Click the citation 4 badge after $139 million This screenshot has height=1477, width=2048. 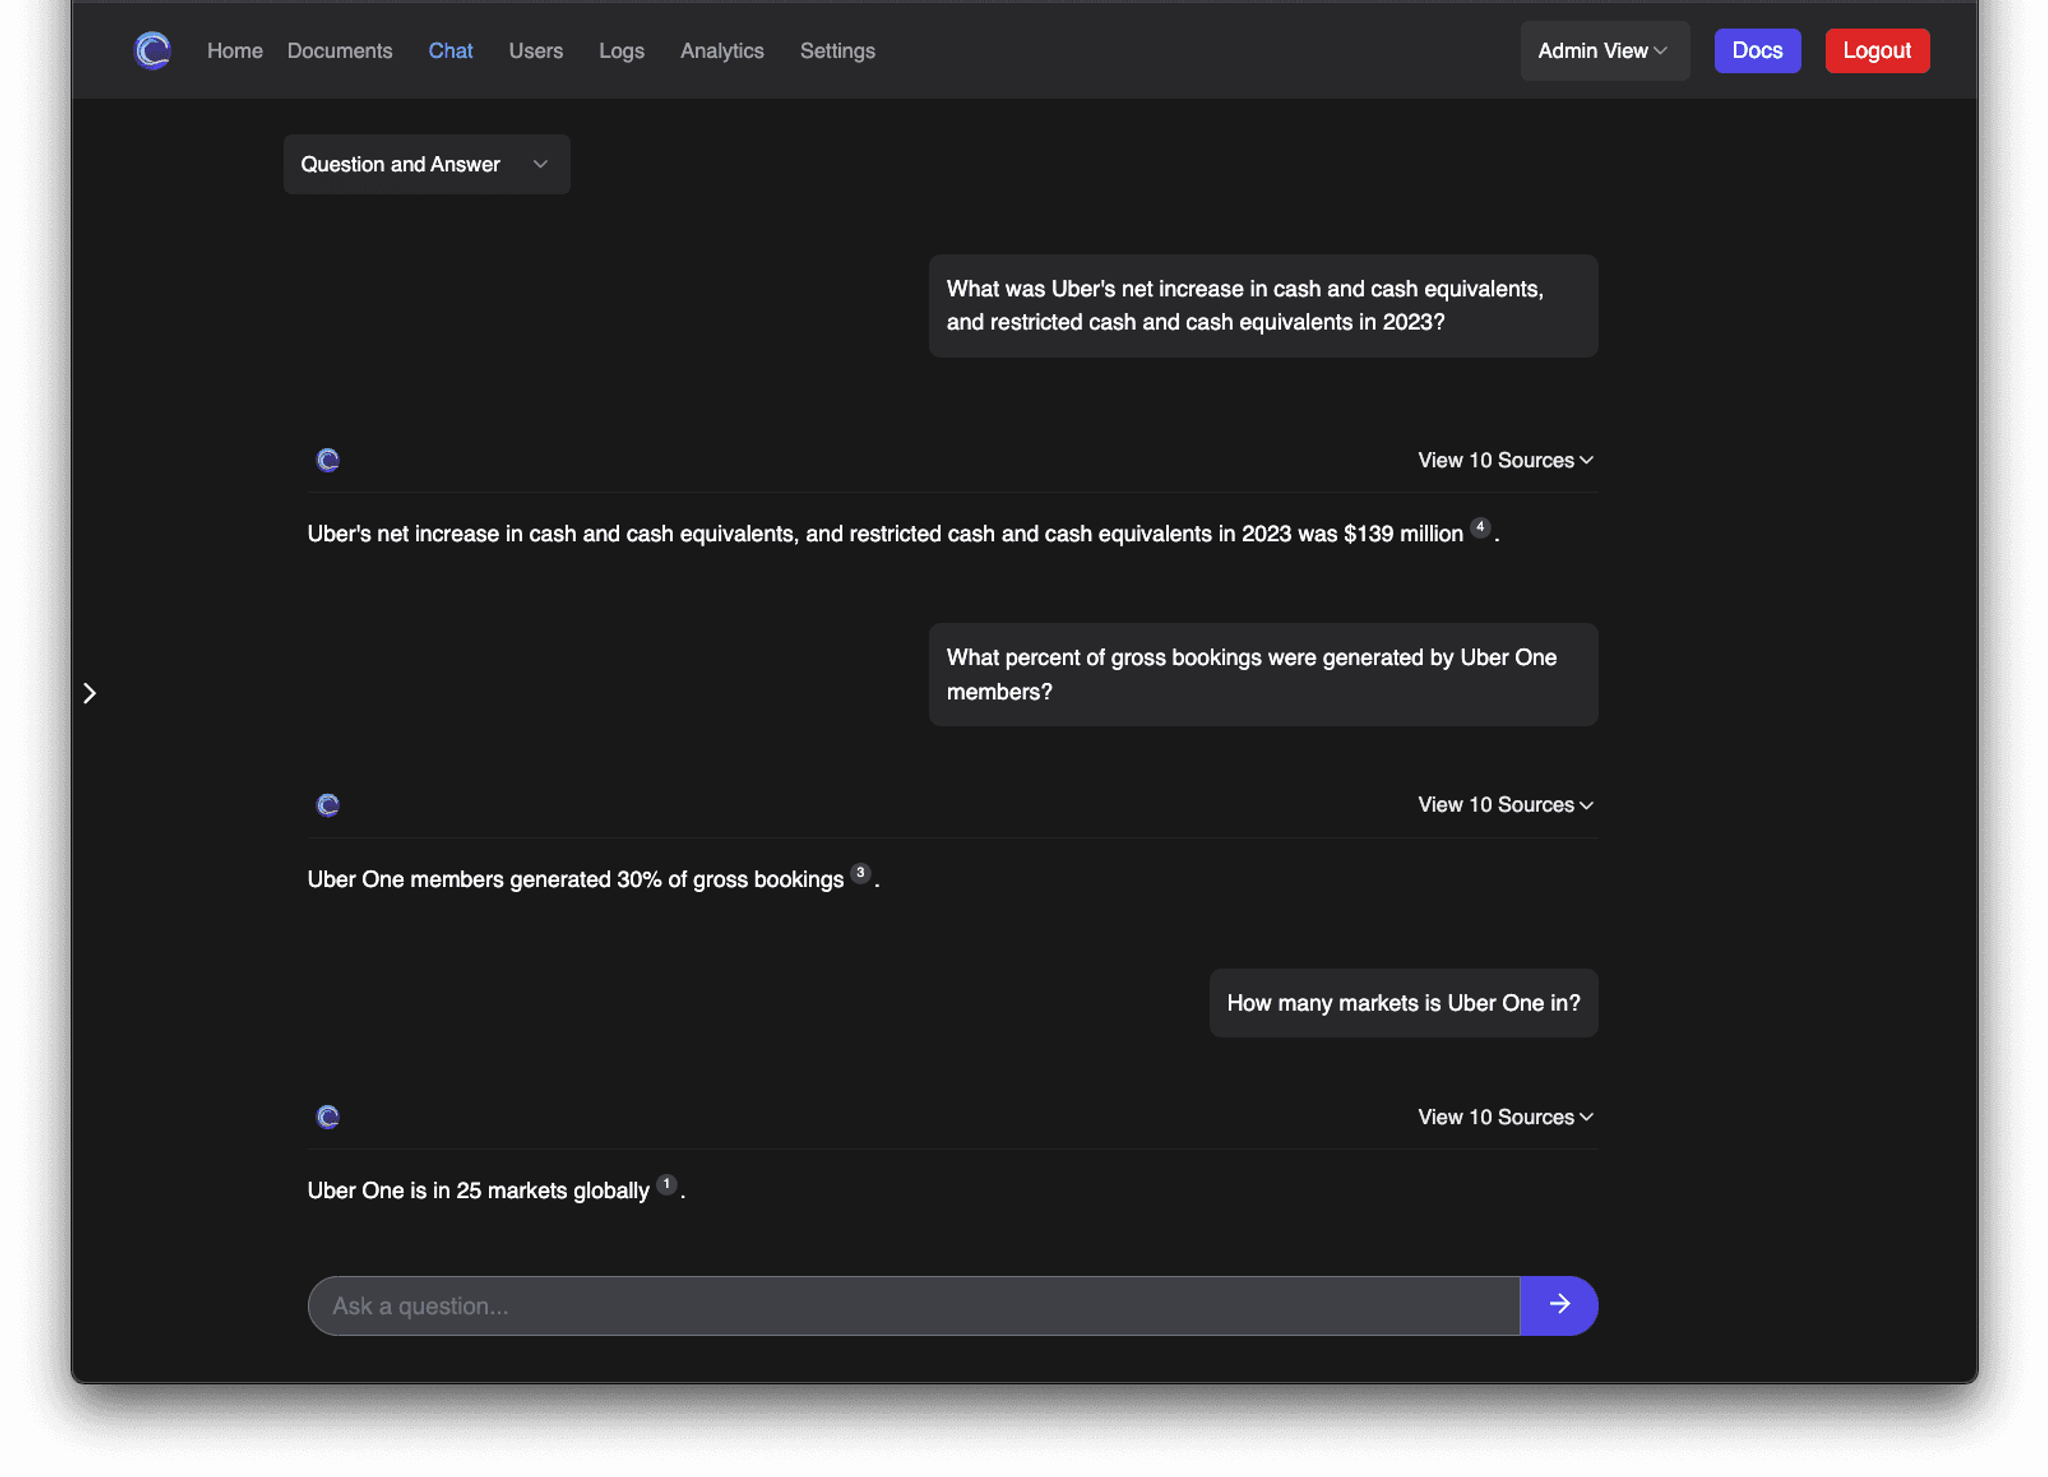1480,527
